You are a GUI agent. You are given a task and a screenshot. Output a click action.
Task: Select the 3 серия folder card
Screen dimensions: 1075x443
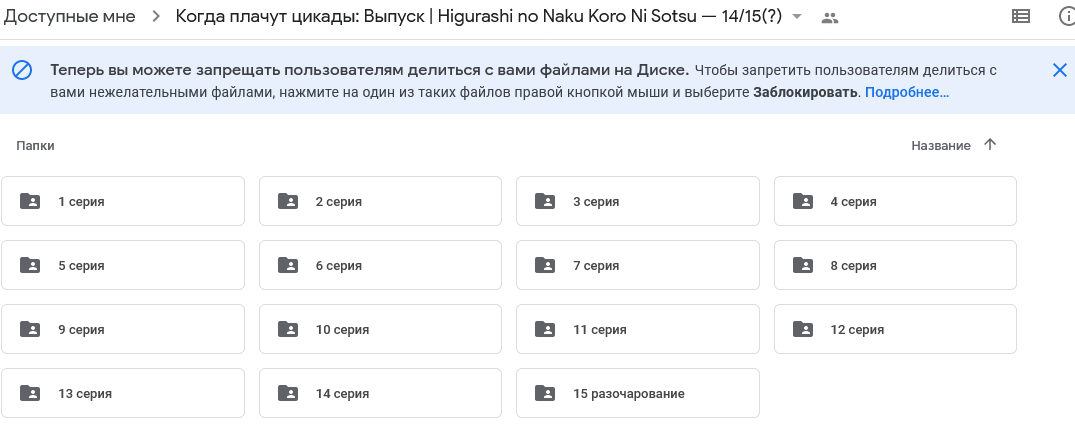638,201
